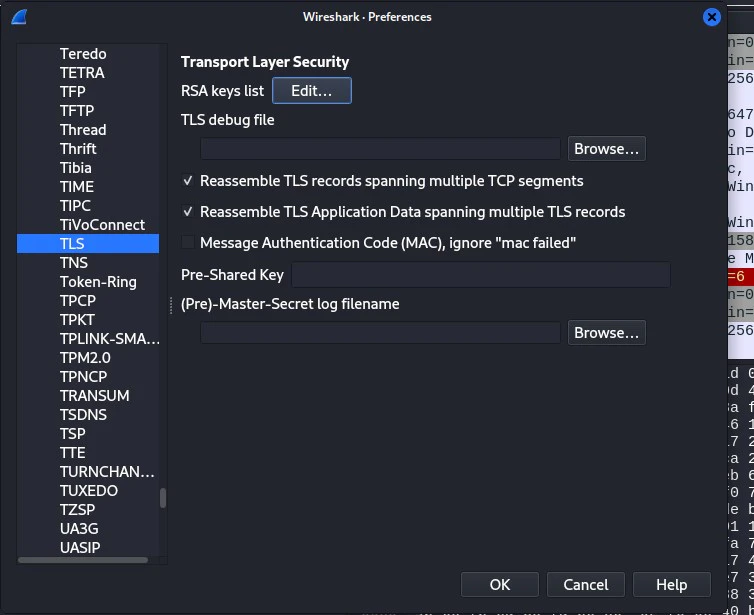Cancel the Preferences dialog

click(586, 585)
